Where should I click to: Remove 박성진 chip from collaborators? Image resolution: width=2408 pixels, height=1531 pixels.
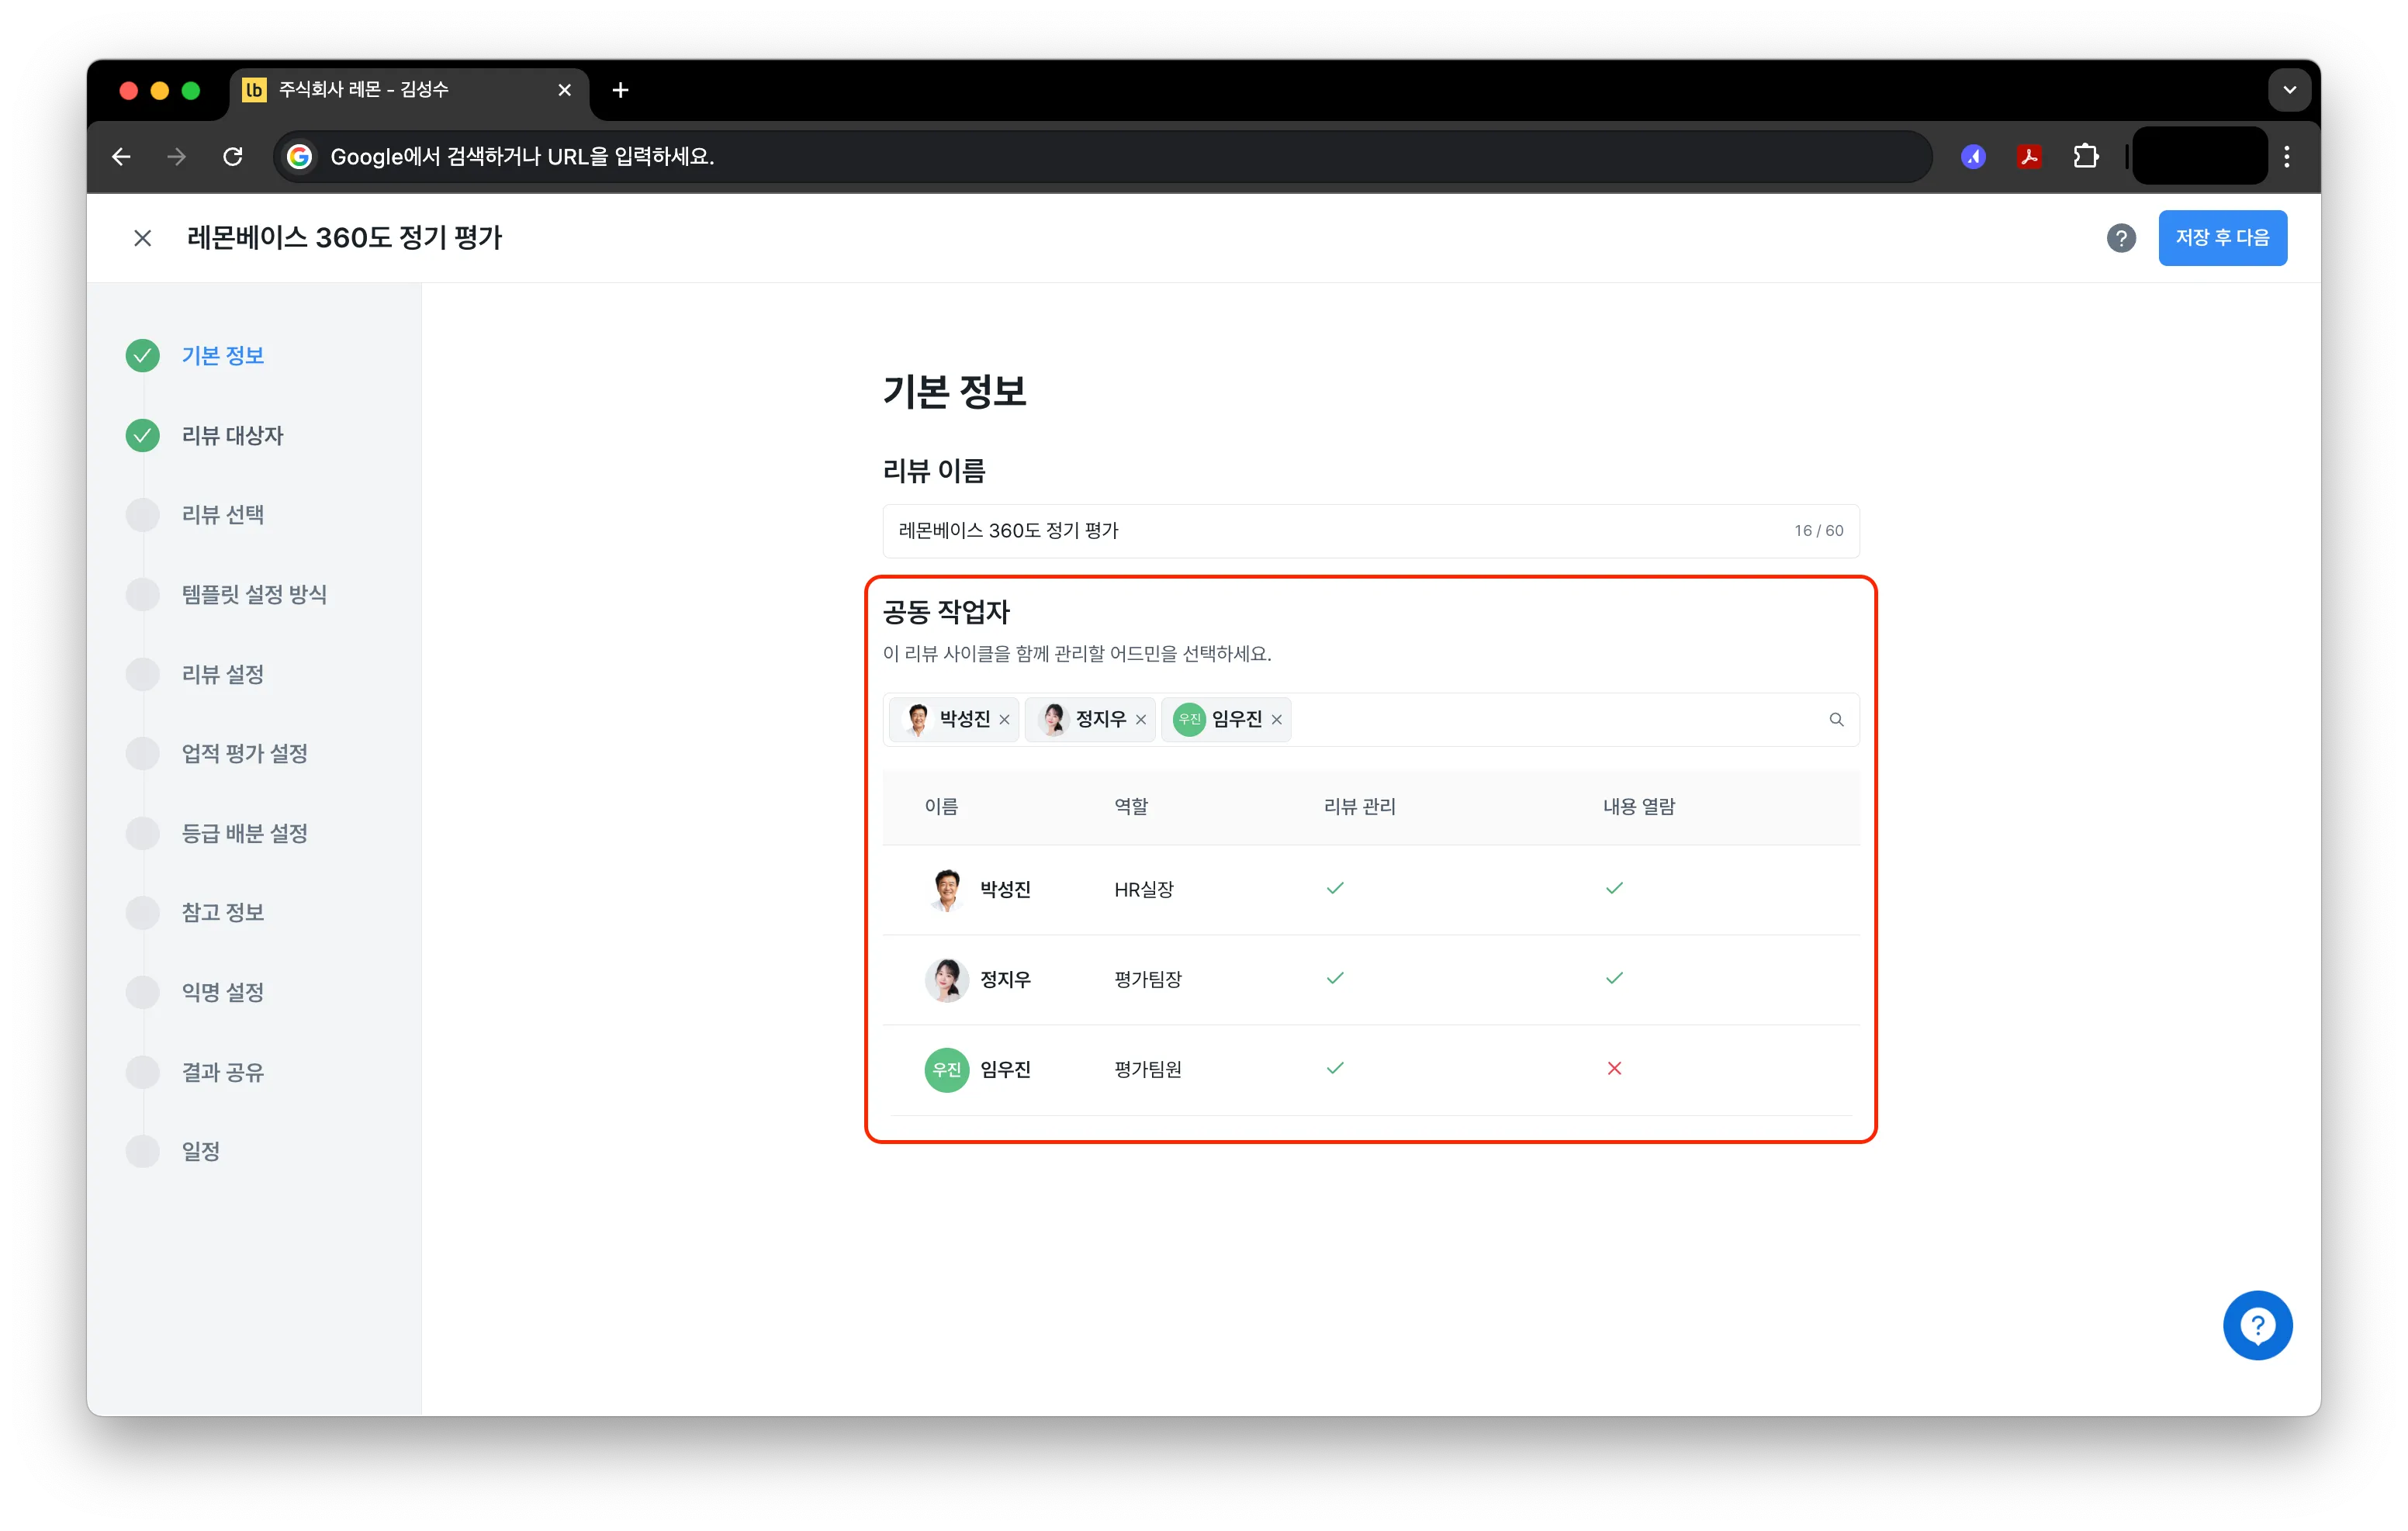1004,720
